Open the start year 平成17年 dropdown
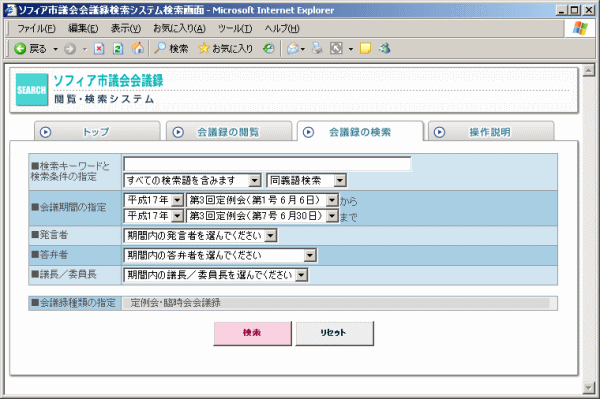Viewport: 600px width, 399px height. [x=177, y=200]
